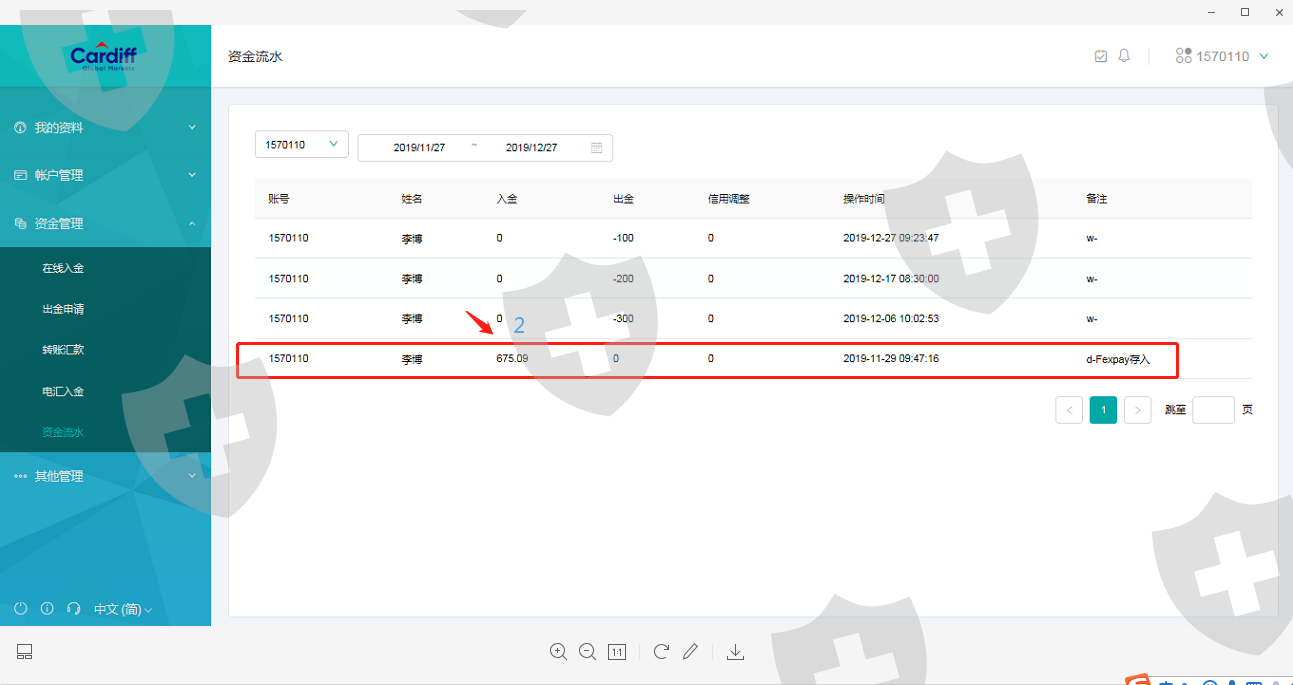Click timestamp 2019-12-17 08:30:00
Screen dimensions: 1293x685
(891, 278)
